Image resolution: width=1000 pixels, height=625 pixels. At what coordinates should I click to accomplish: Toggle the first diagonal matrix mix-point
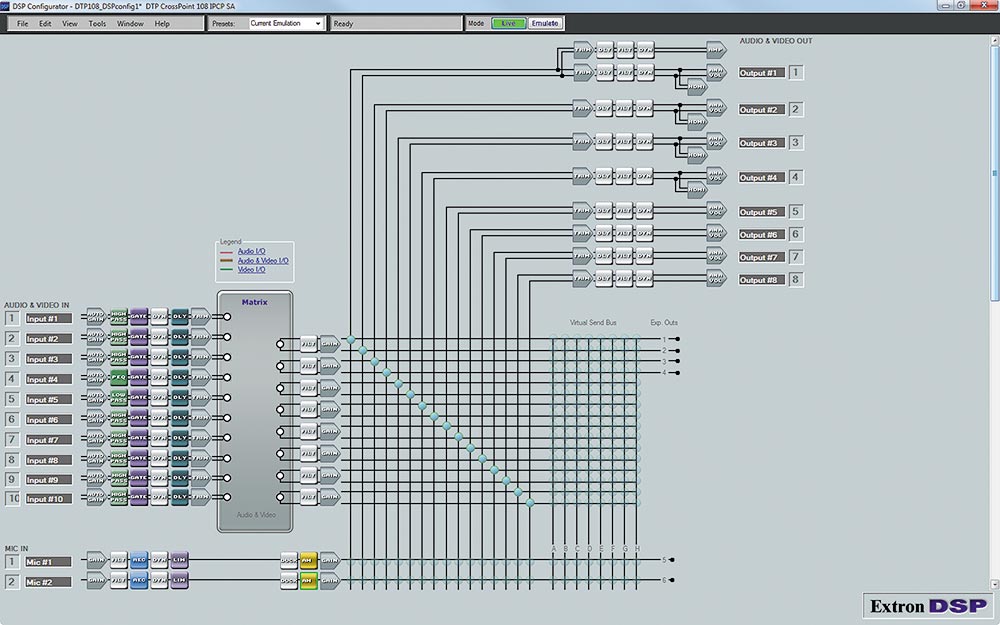(351, 340)
